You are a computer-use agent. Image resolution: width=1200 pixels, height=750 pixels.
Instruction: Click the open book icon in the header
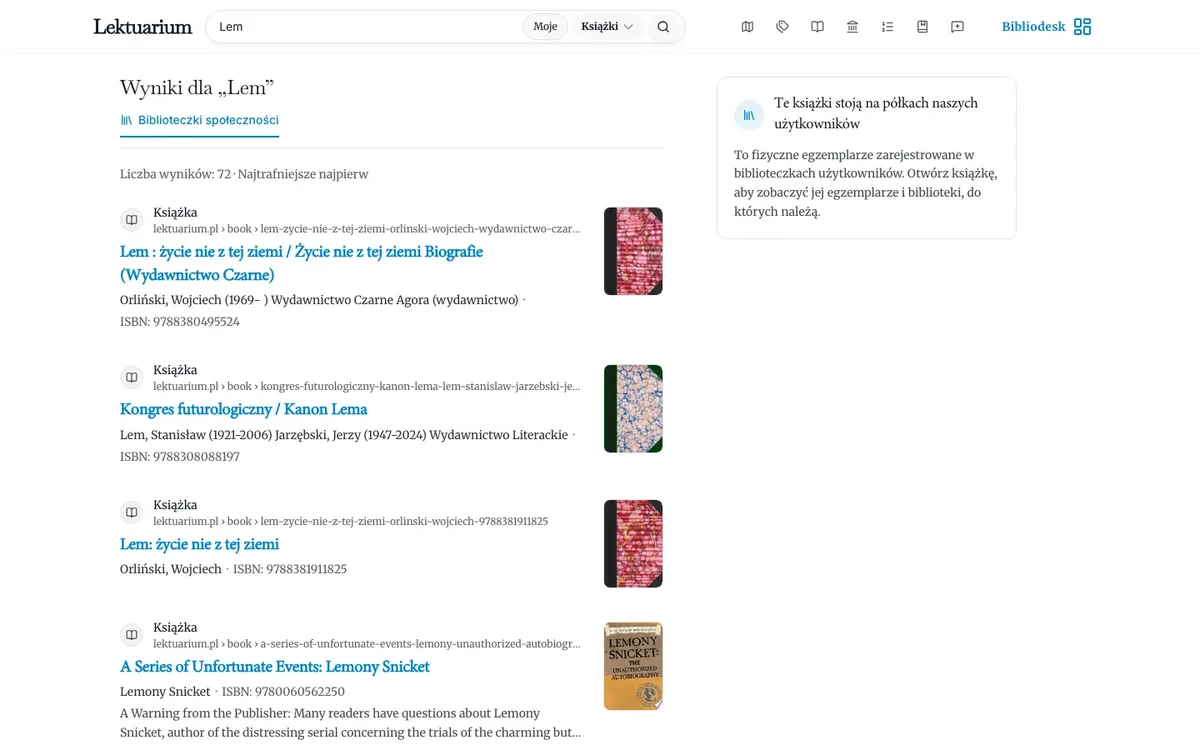click(x=817, y=27)
